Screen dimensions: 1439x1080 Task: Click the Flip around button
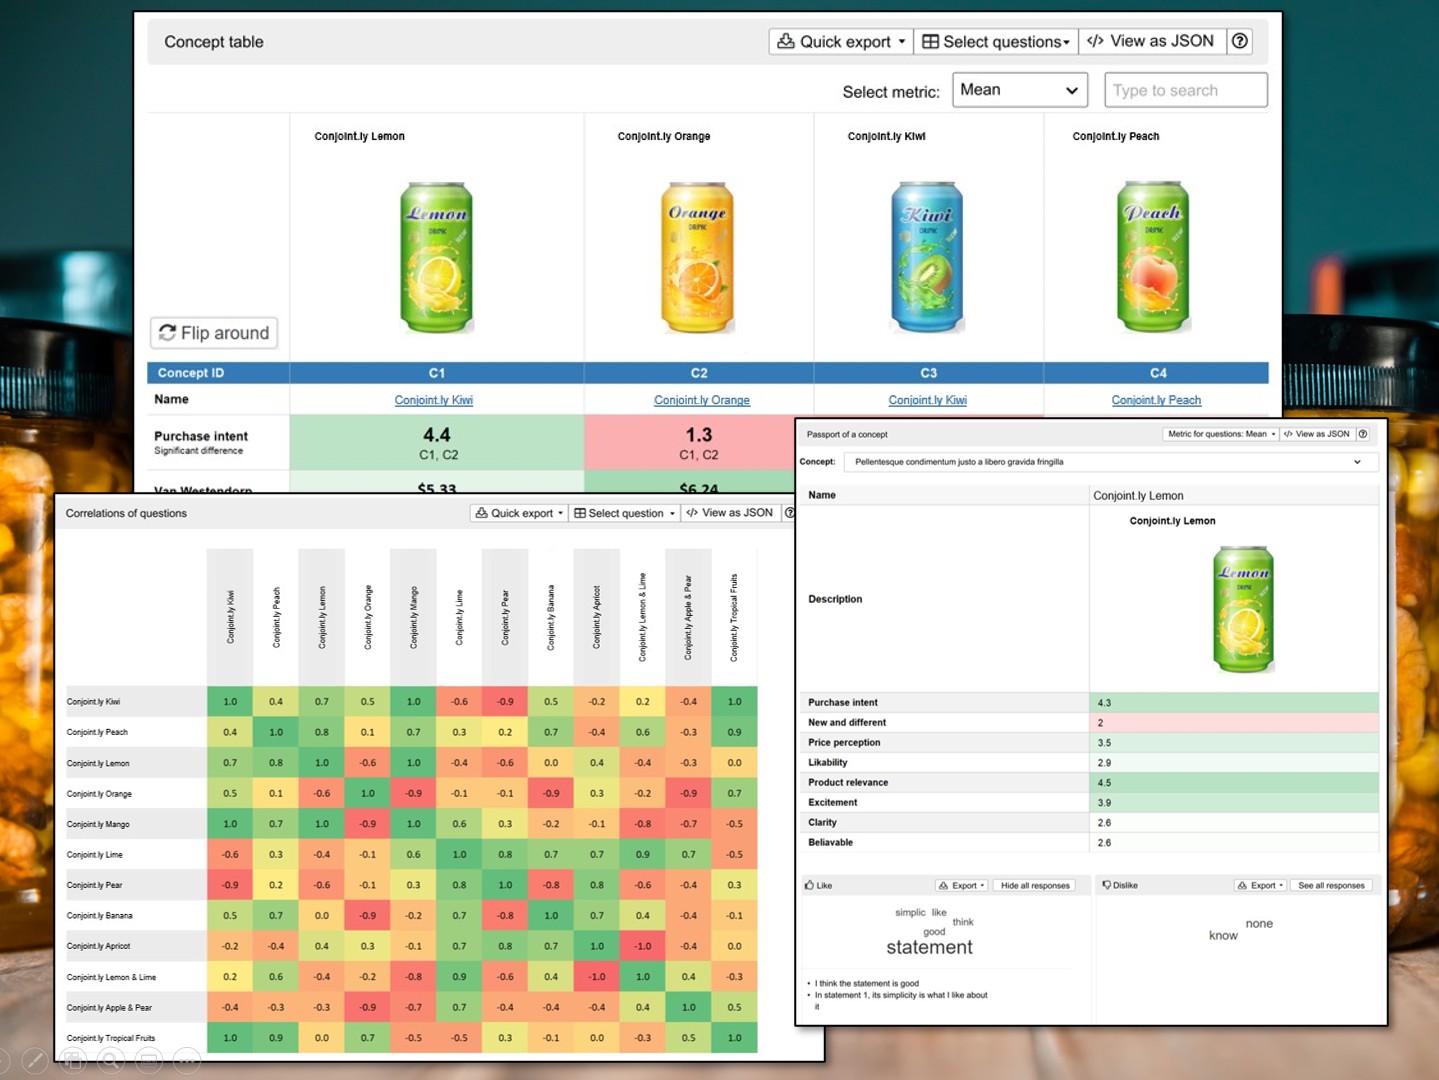pyautogui.click(x=214, y=333)
